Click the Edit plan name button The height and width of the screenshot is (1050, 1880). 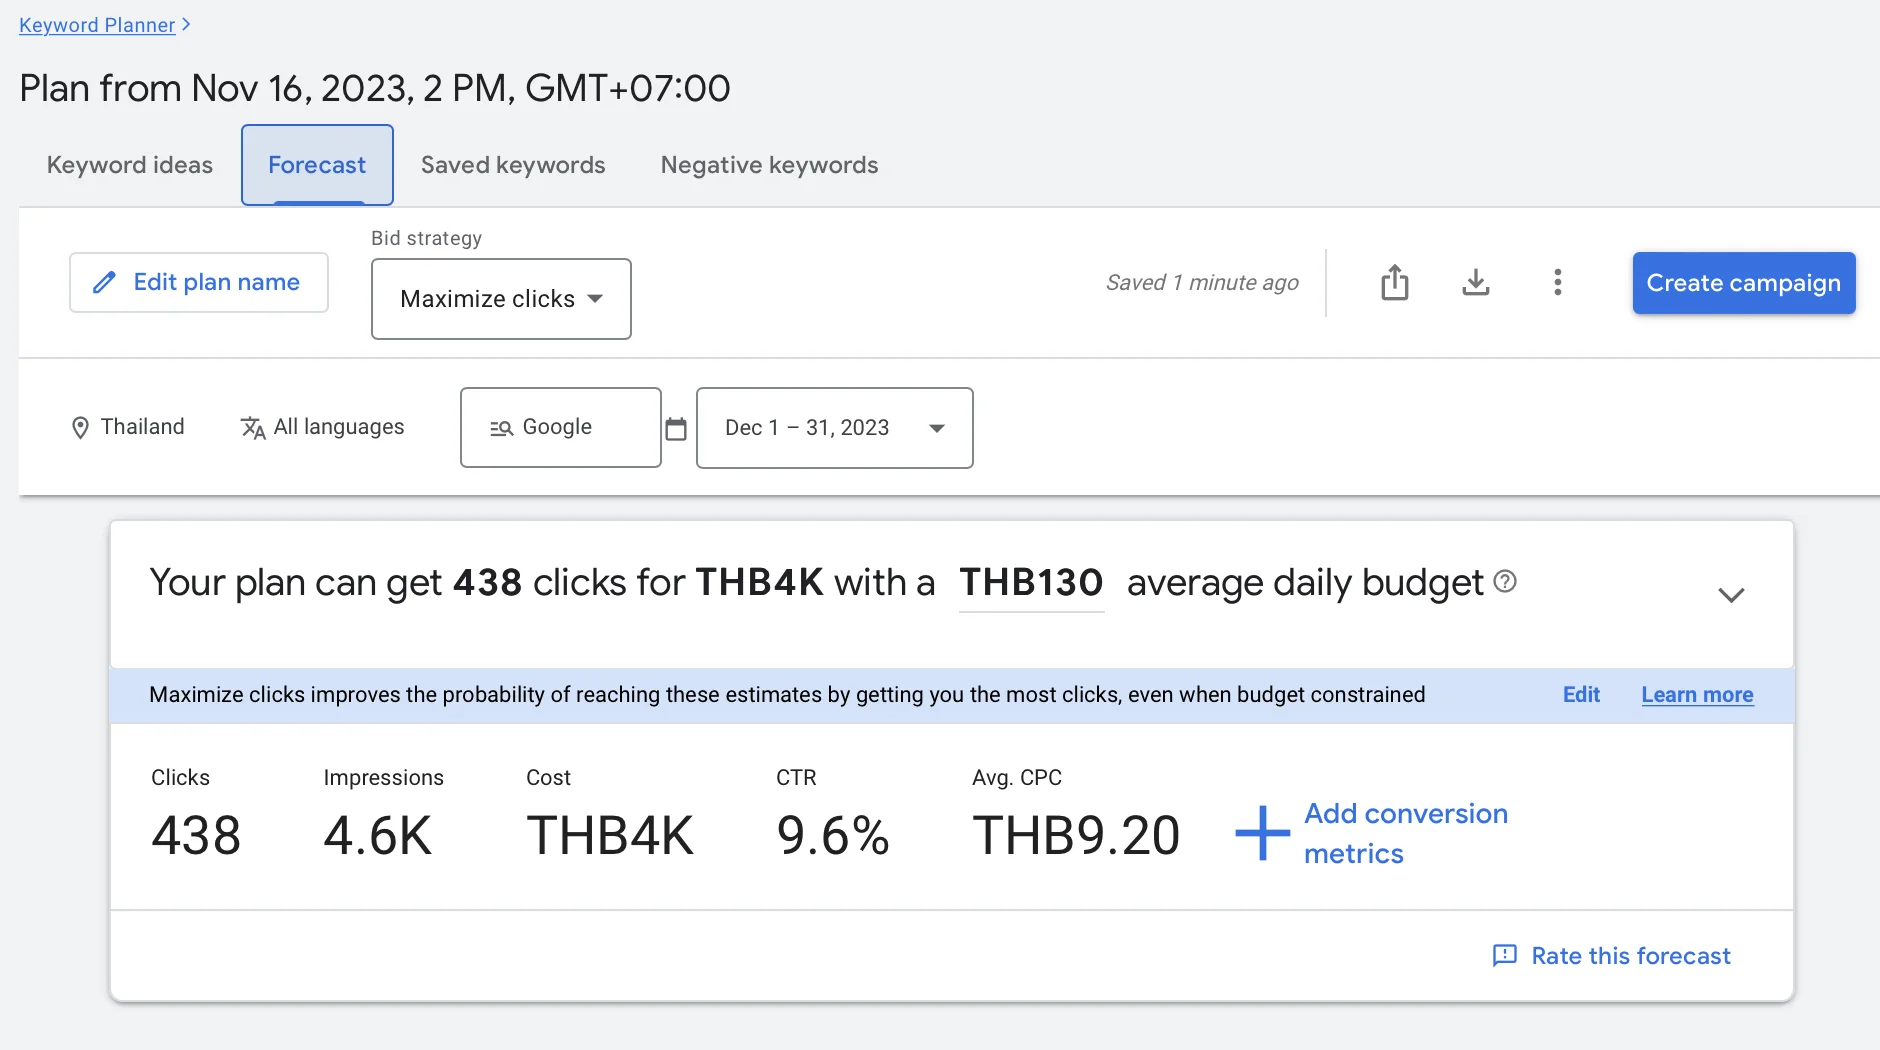pyautogui.click(x=199, y=282)
